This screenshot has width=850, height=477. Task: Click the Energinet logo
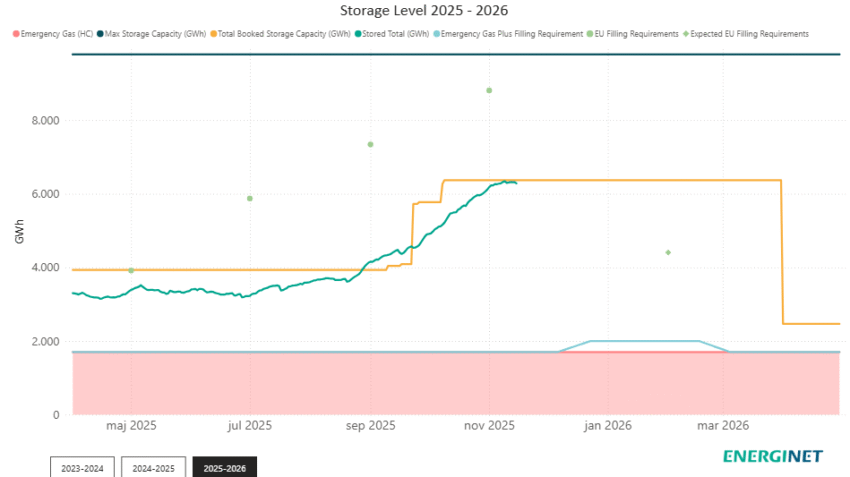pos(773,456)
